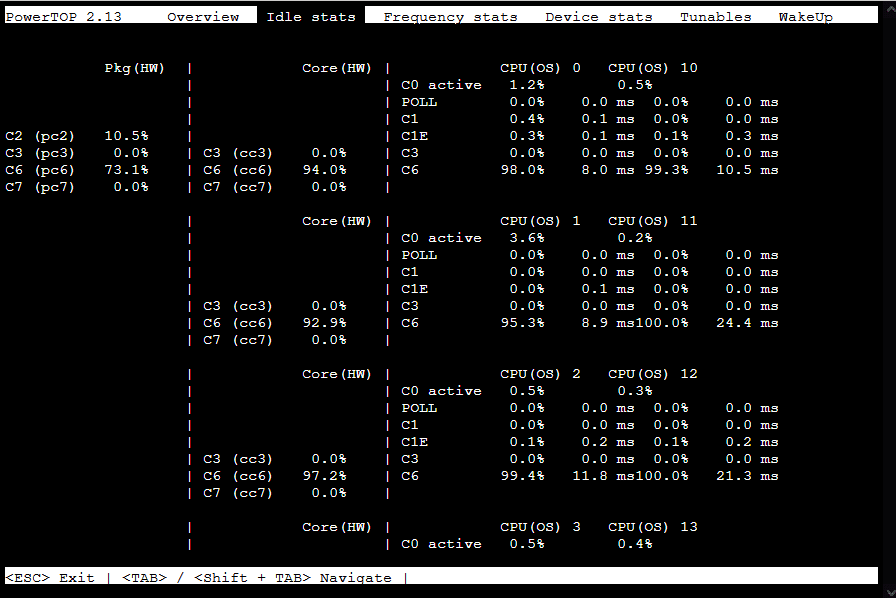The image size is (896, 598).
Task: Select the Idle stats tab
Action: (311, 17)
